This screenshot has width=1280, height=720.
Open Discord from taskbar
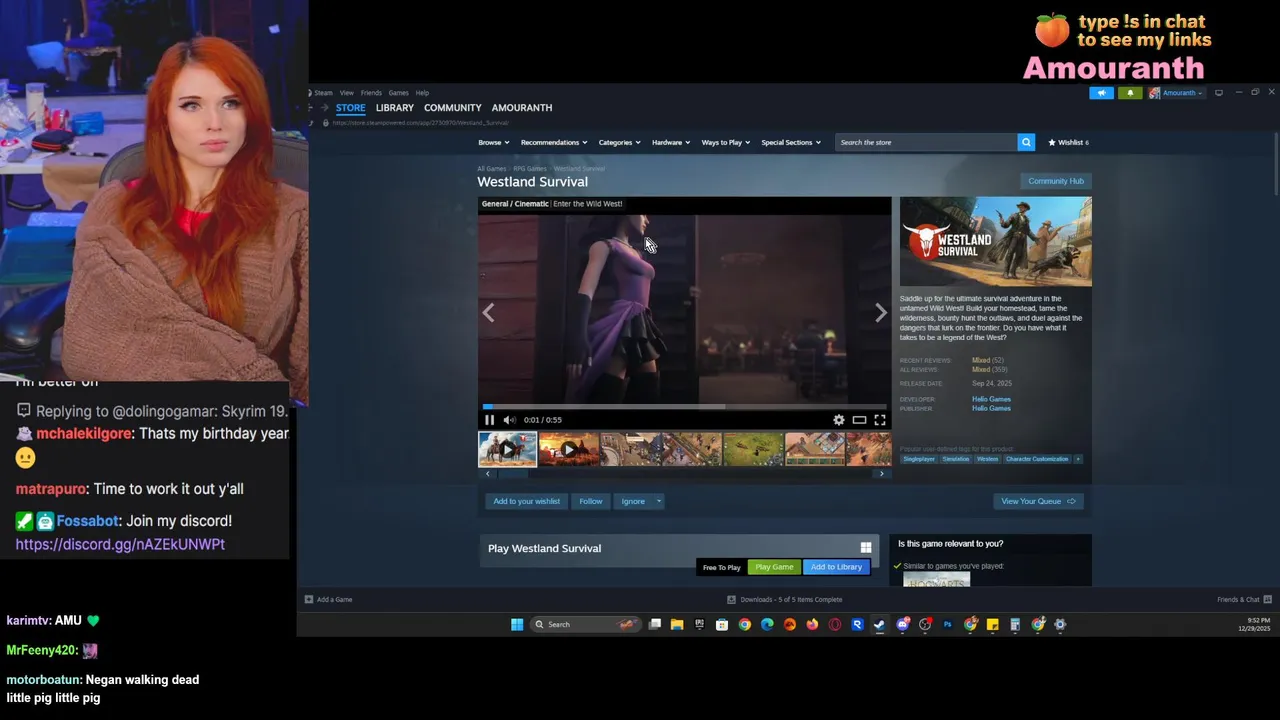tap(903, 624)
